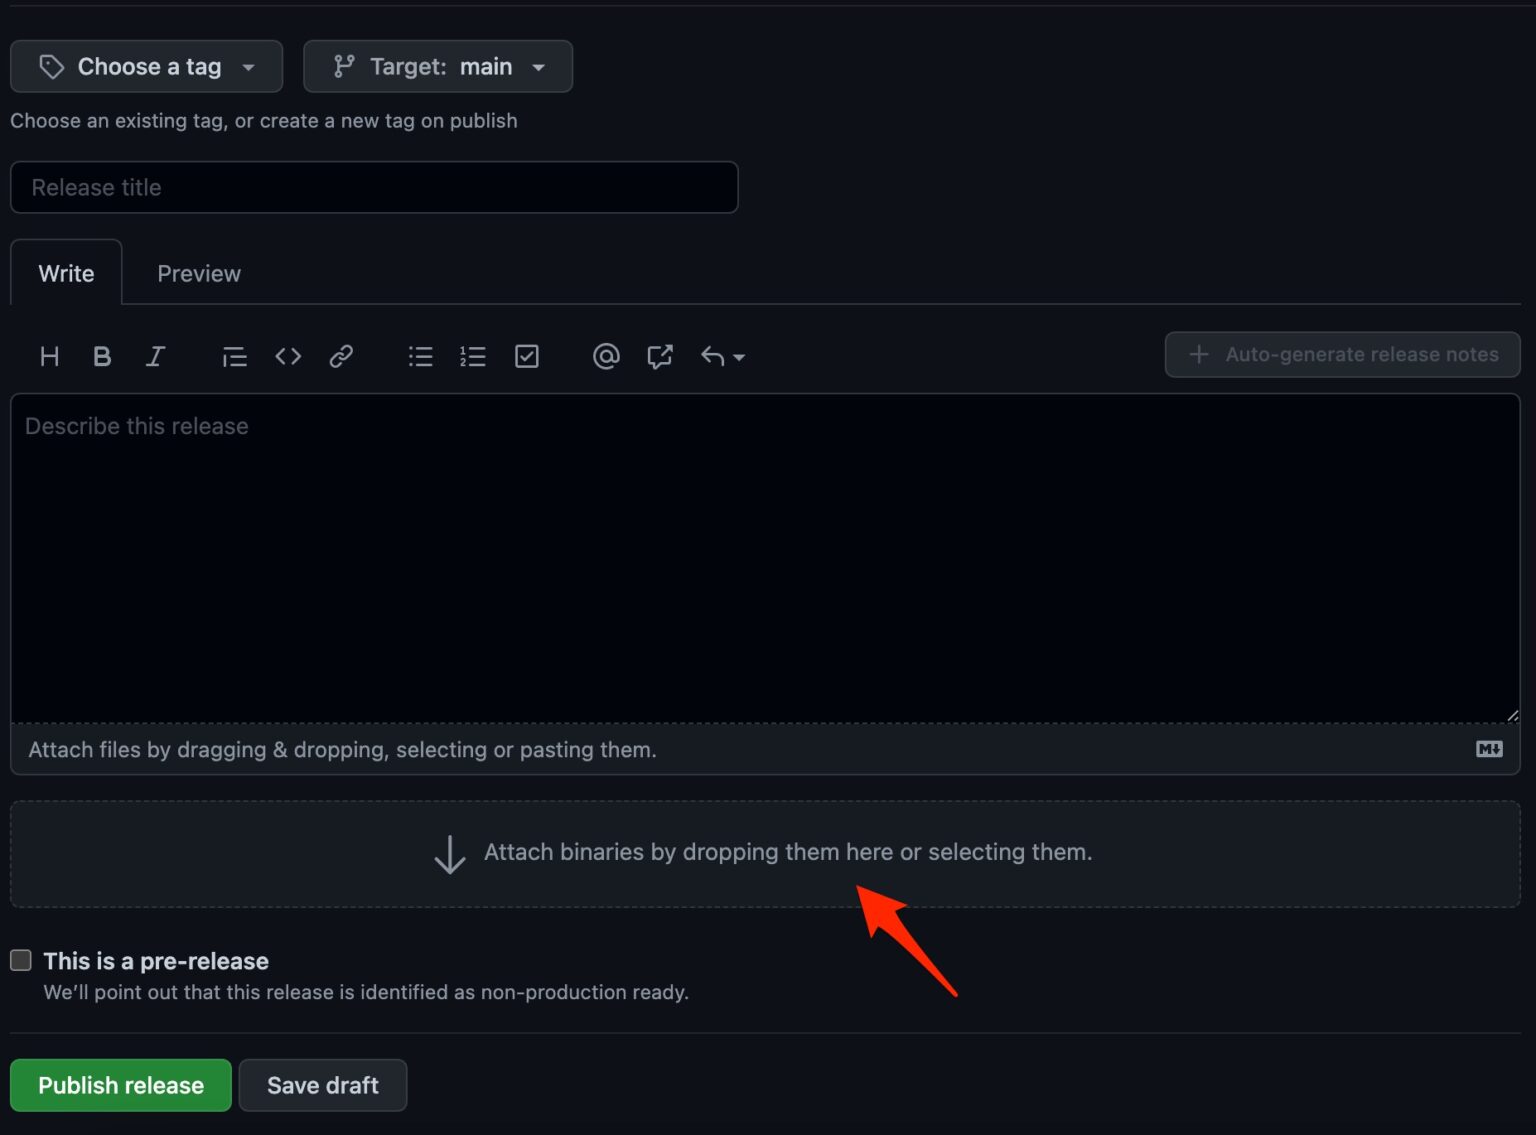
Task: Insert a task list
Action: point(527,356)
